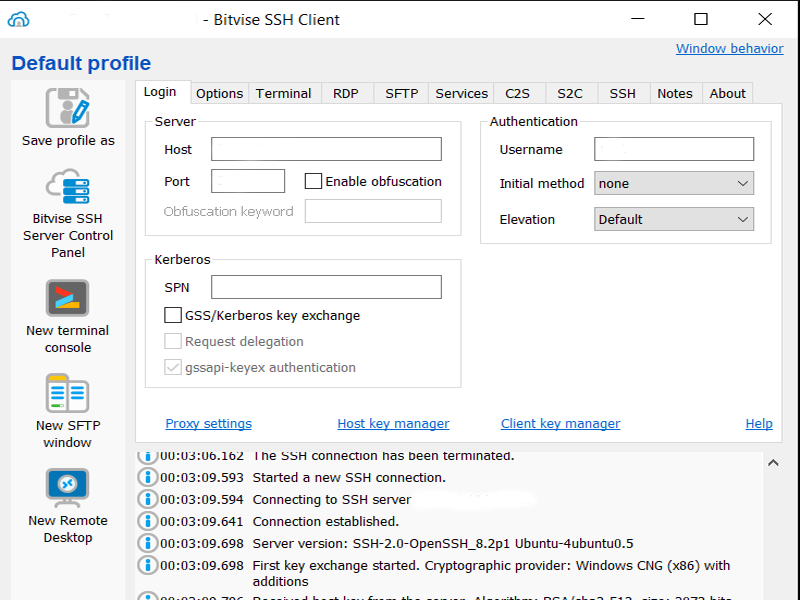This screenshot has height=600, width=800.
Task: Click the log panel scroll up arrow
Action: click(773, 463)
